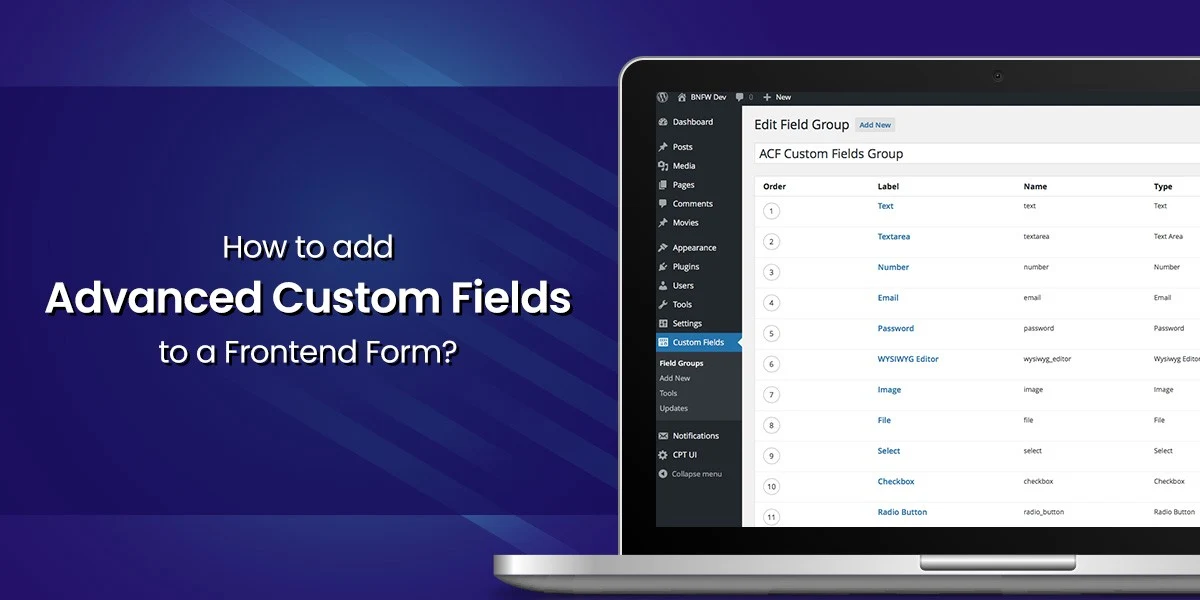1200x600 pixels.
Task: Open the Appearance menu item
Action: (x=694, y=248)
